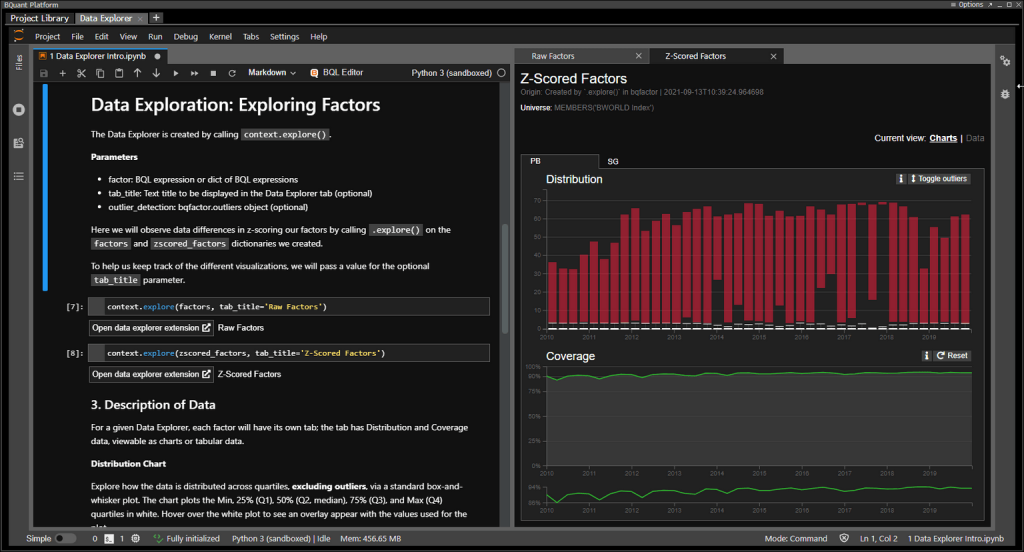Open the Options dropdown in title bar
This screenshot has width=1024, height=552.
coord(972,5)
